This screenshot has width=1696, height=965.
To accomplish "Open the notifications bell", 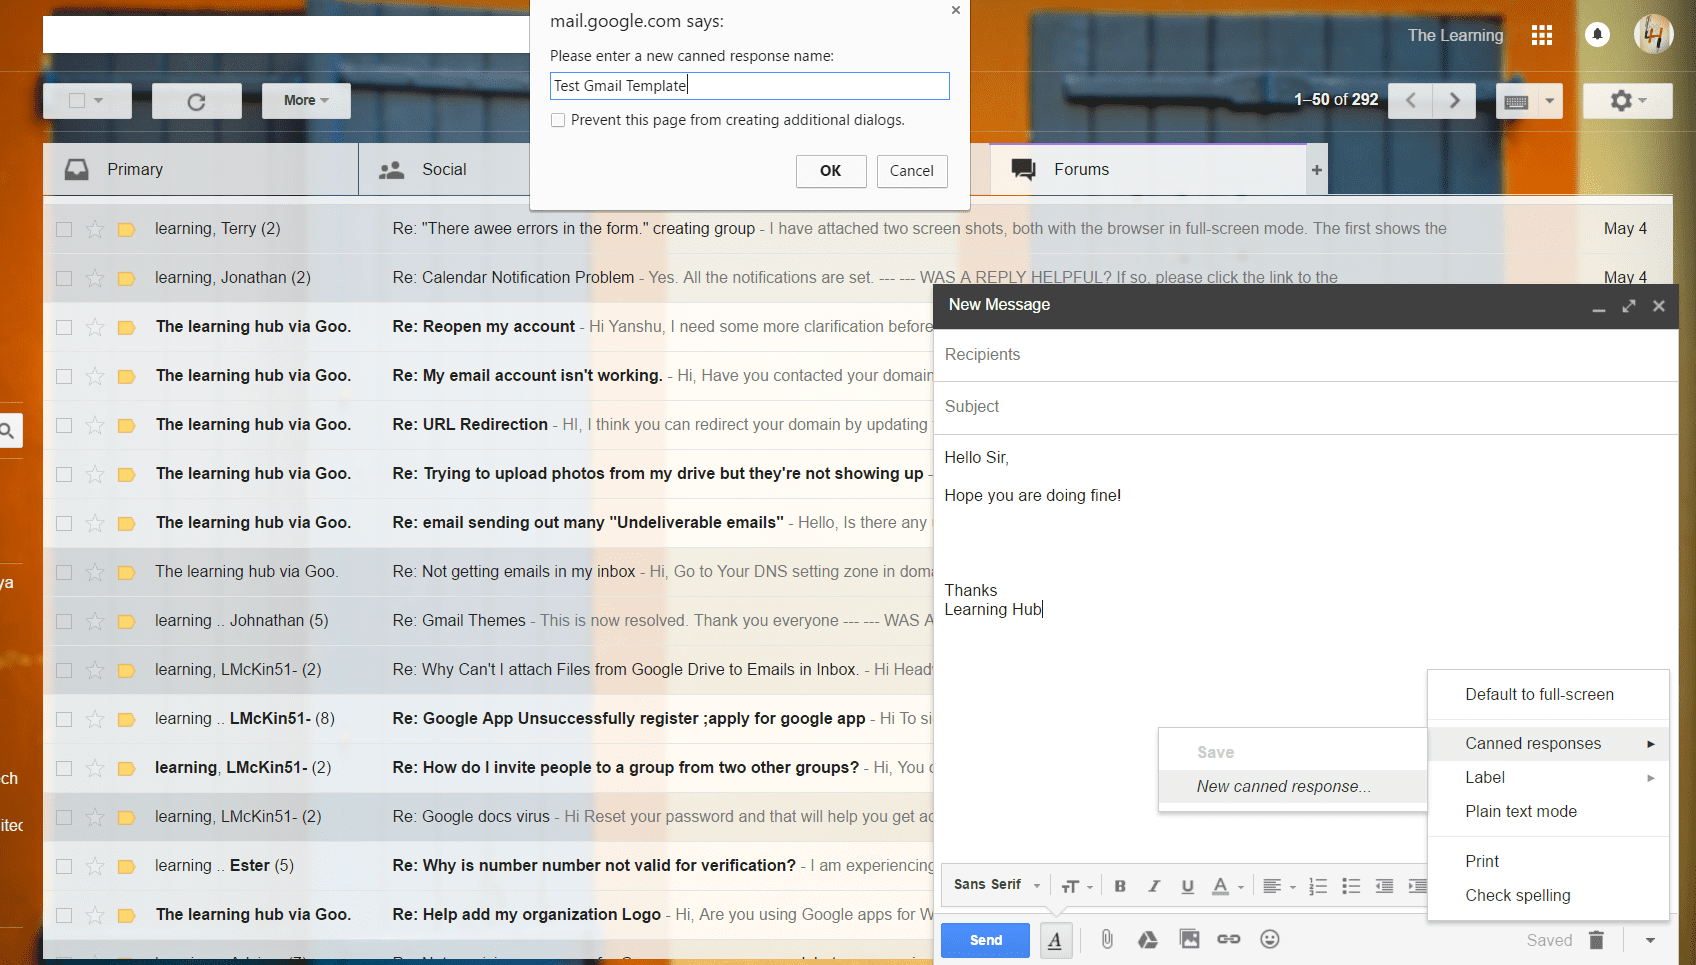I will 1597,35.
